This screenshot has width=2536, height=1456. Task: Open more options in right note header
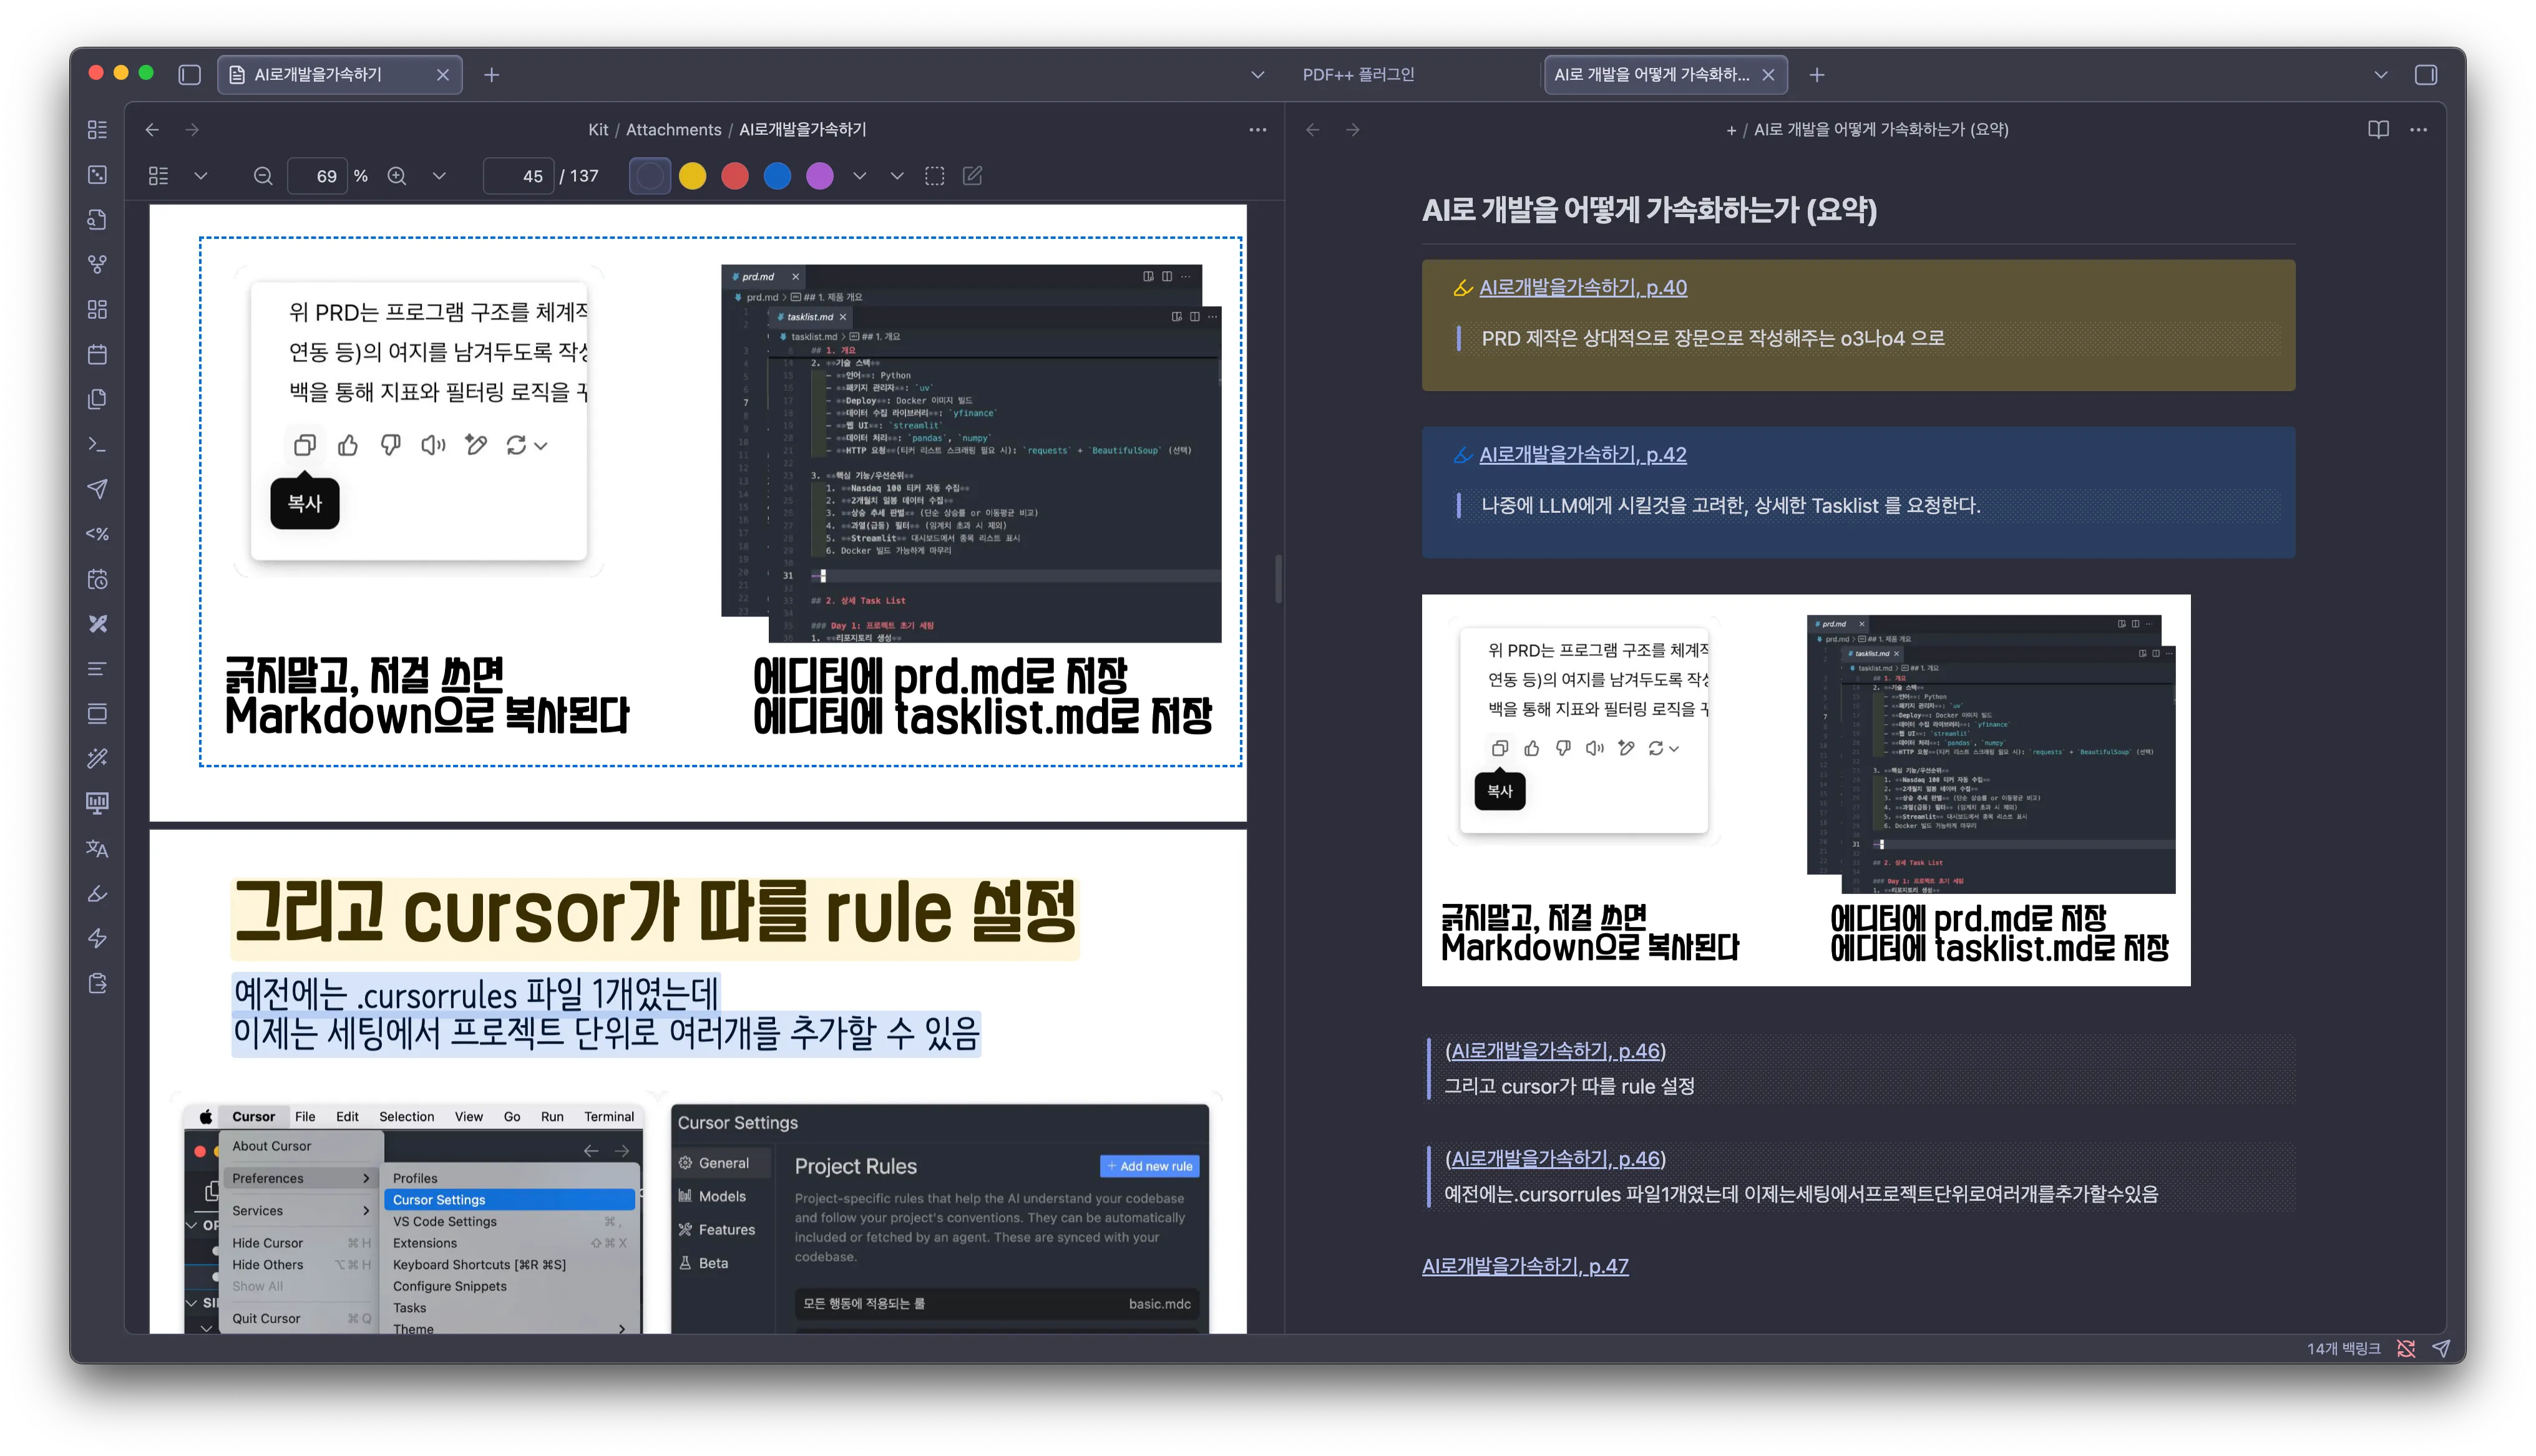pos(2418,130)
